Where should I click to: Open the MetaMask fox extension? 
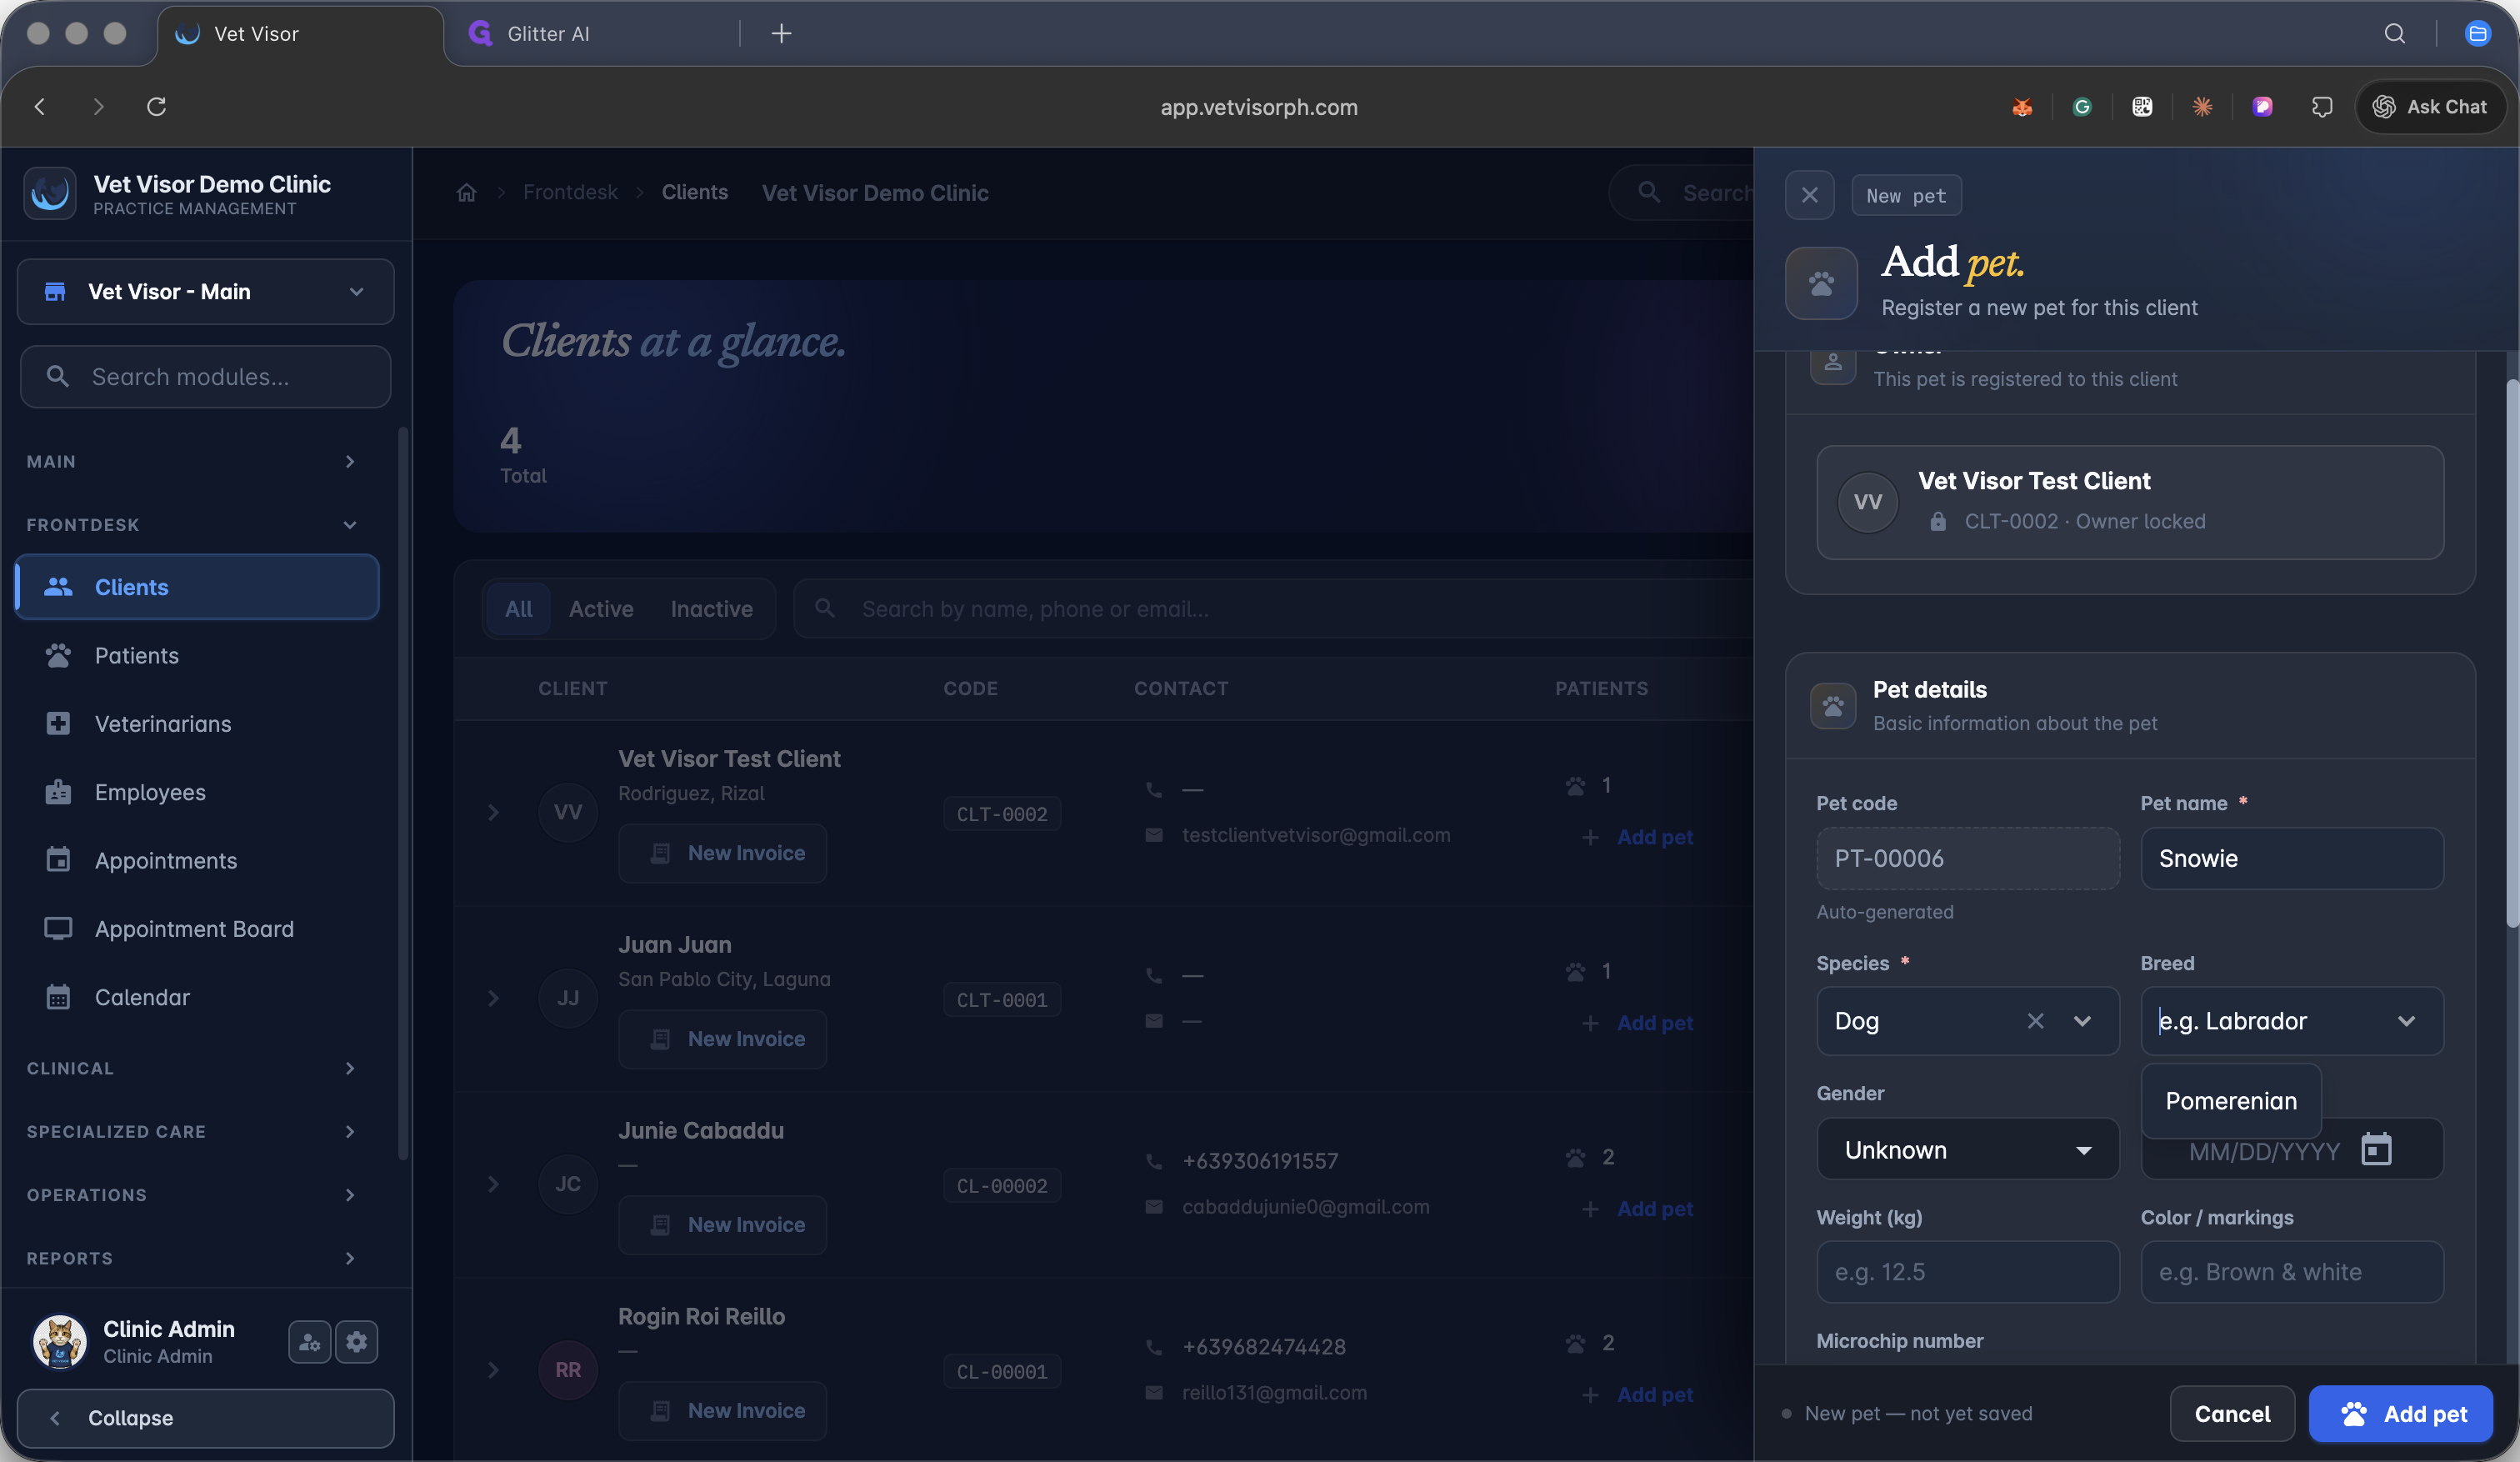[2022, 107]
